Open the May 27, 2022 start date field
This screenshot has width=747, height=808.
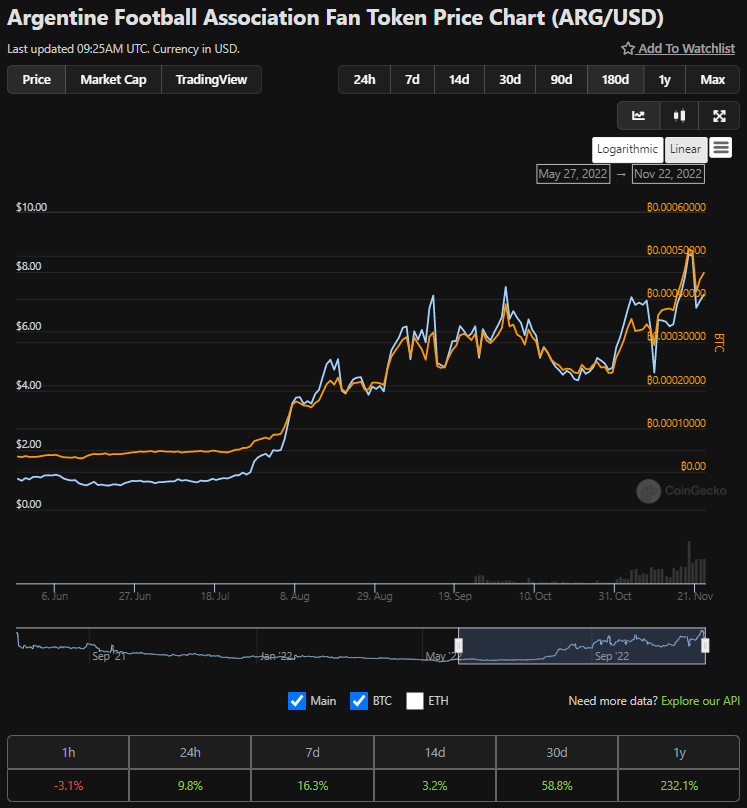click(x=573, y=174)
